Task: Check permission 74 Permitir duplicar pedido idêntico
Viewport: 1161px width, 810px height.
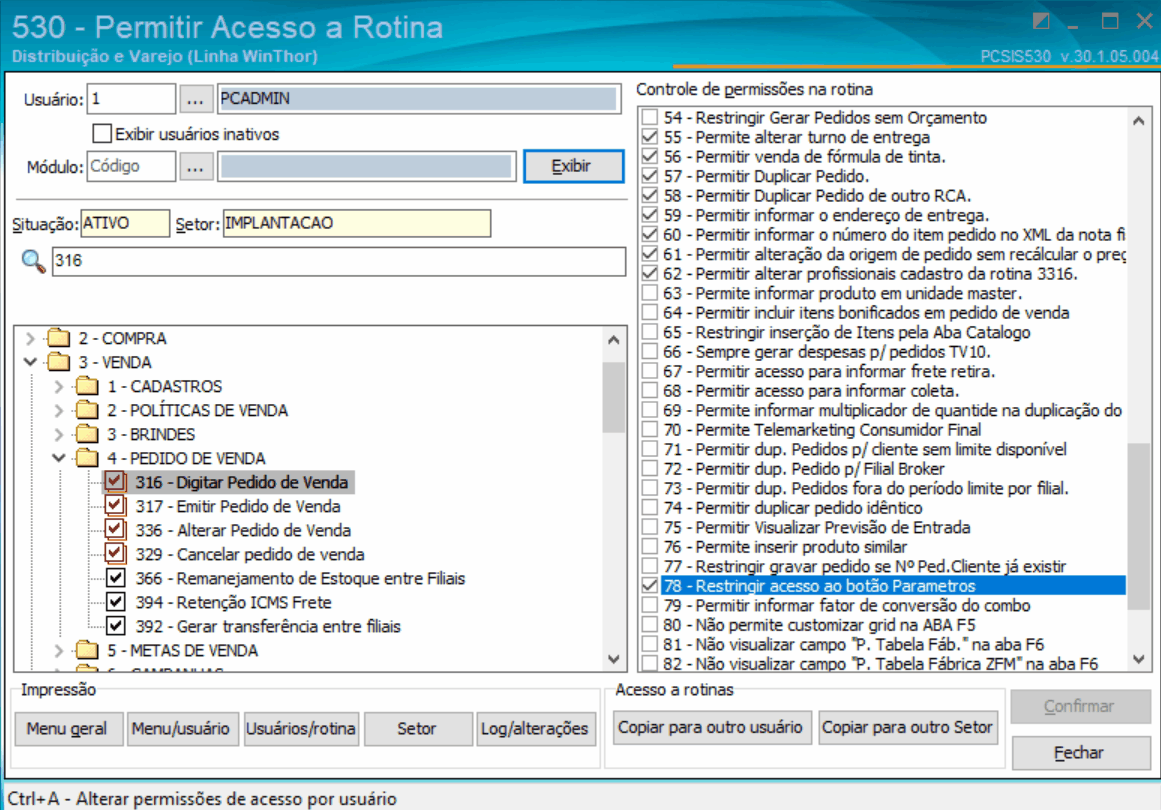Action: pos(650,508)
